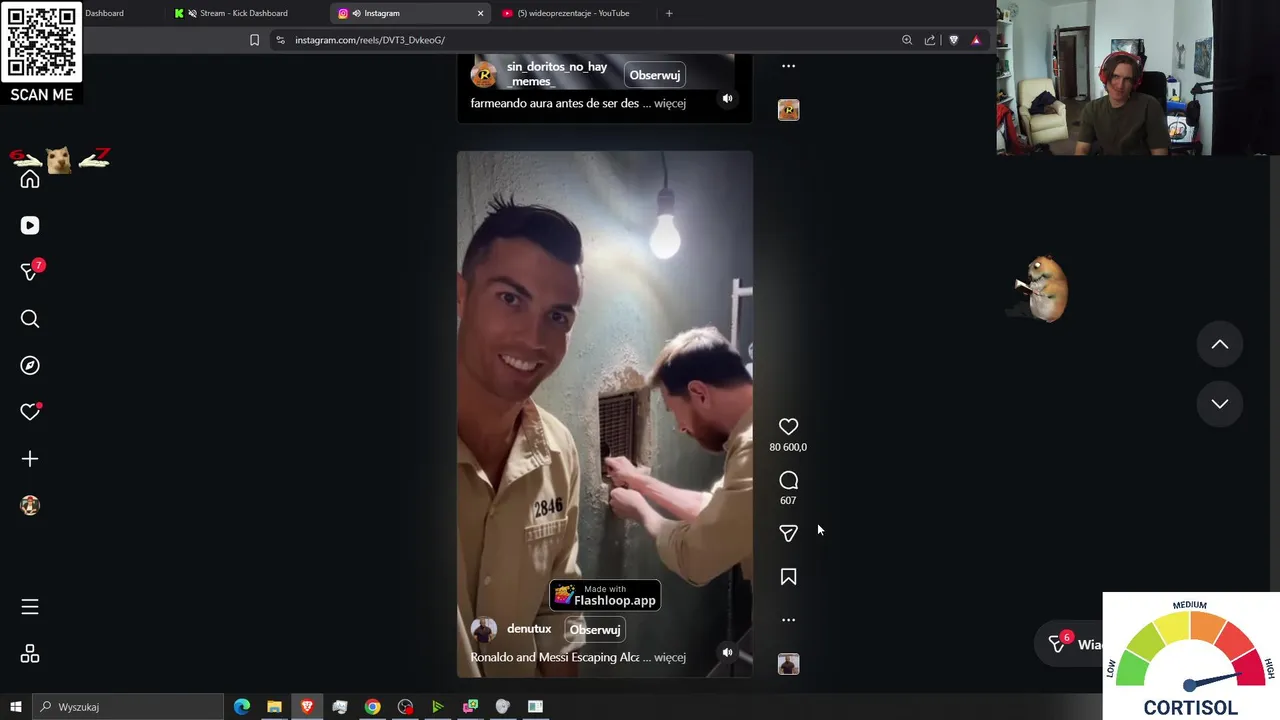
Task: Click the Wyszukaj taskbar search box
Action: [128, 707]
